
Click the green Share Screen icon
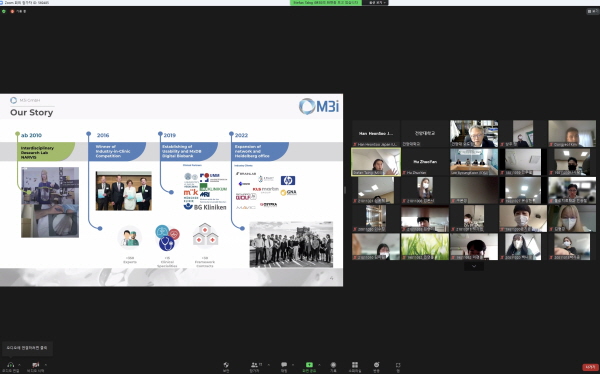tap(309, 365)
